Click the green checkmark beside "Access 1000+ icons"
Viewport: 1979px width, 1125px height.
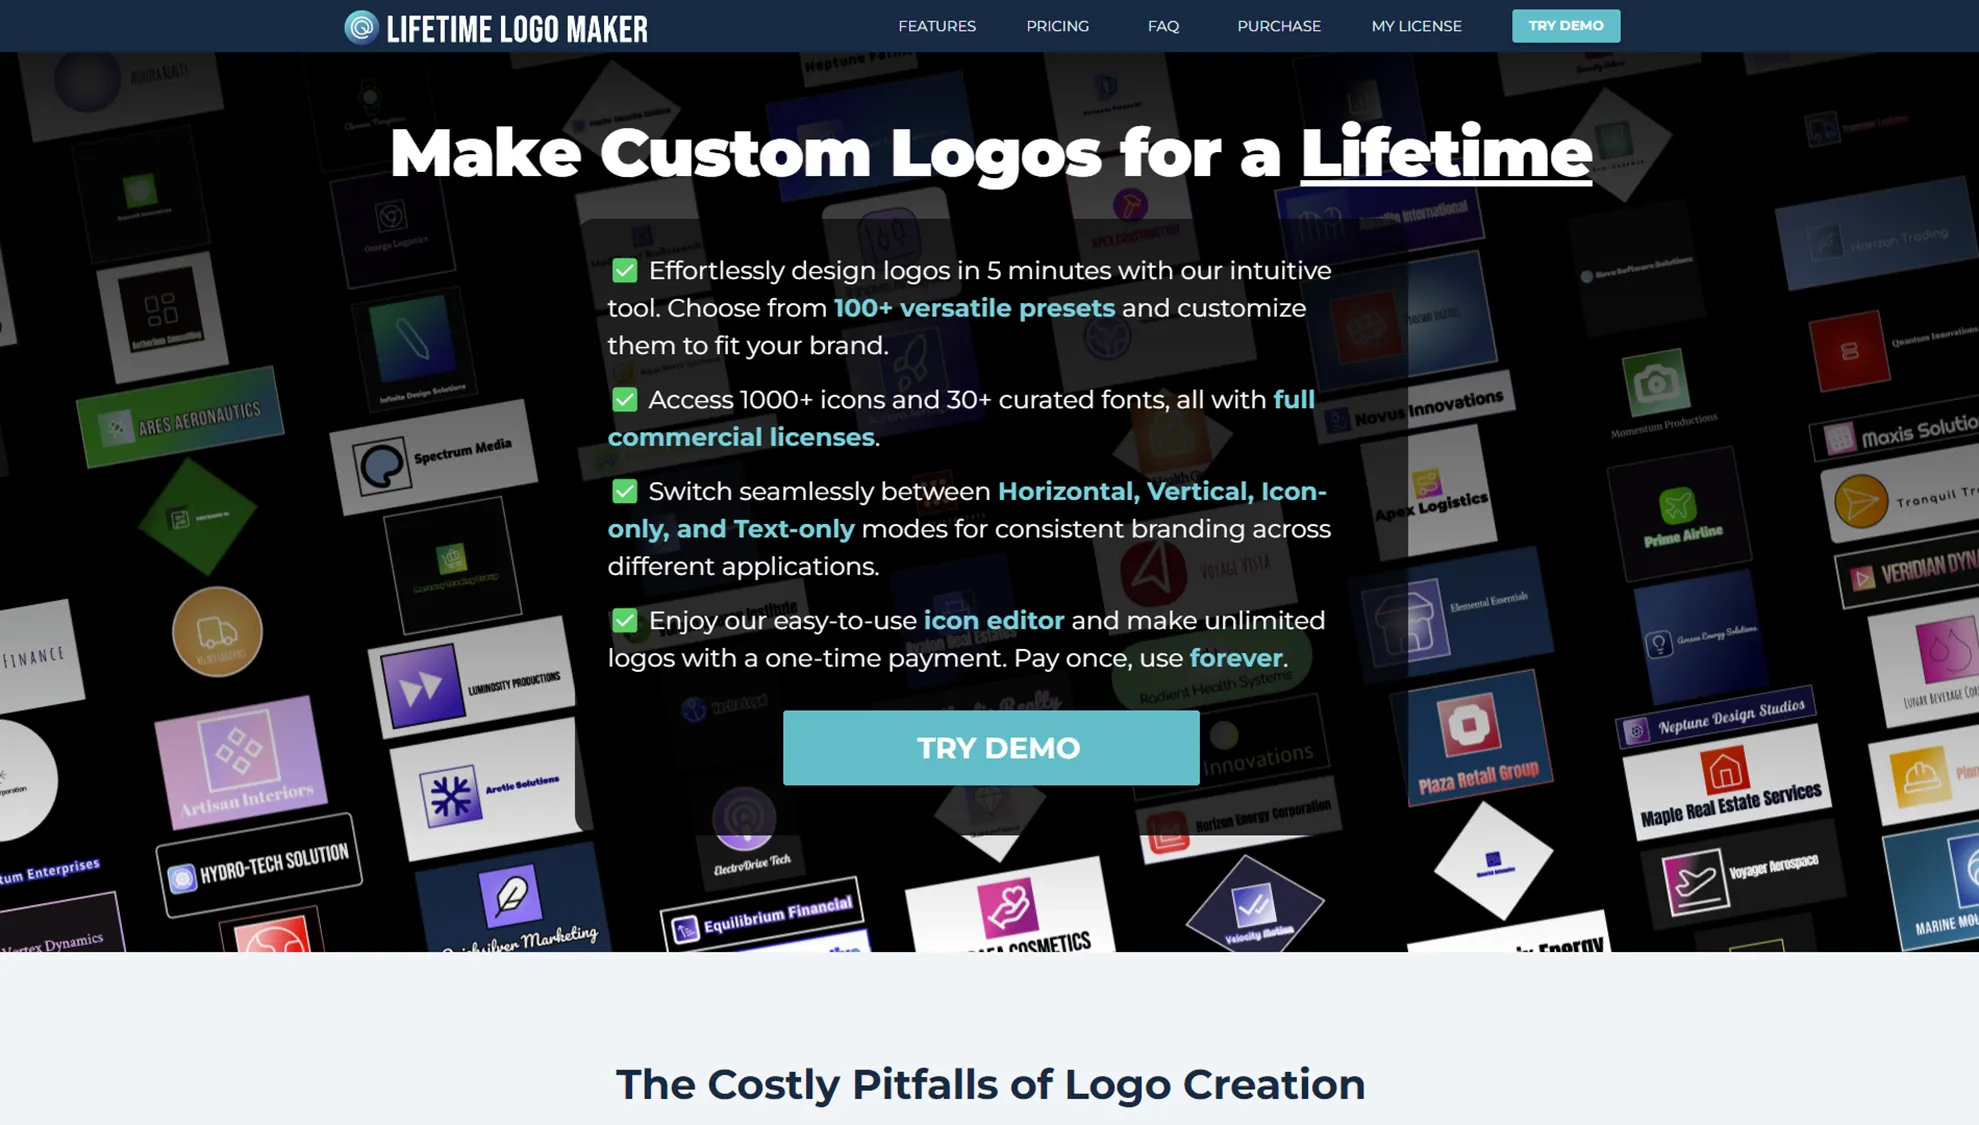click(x=624, y=399)
